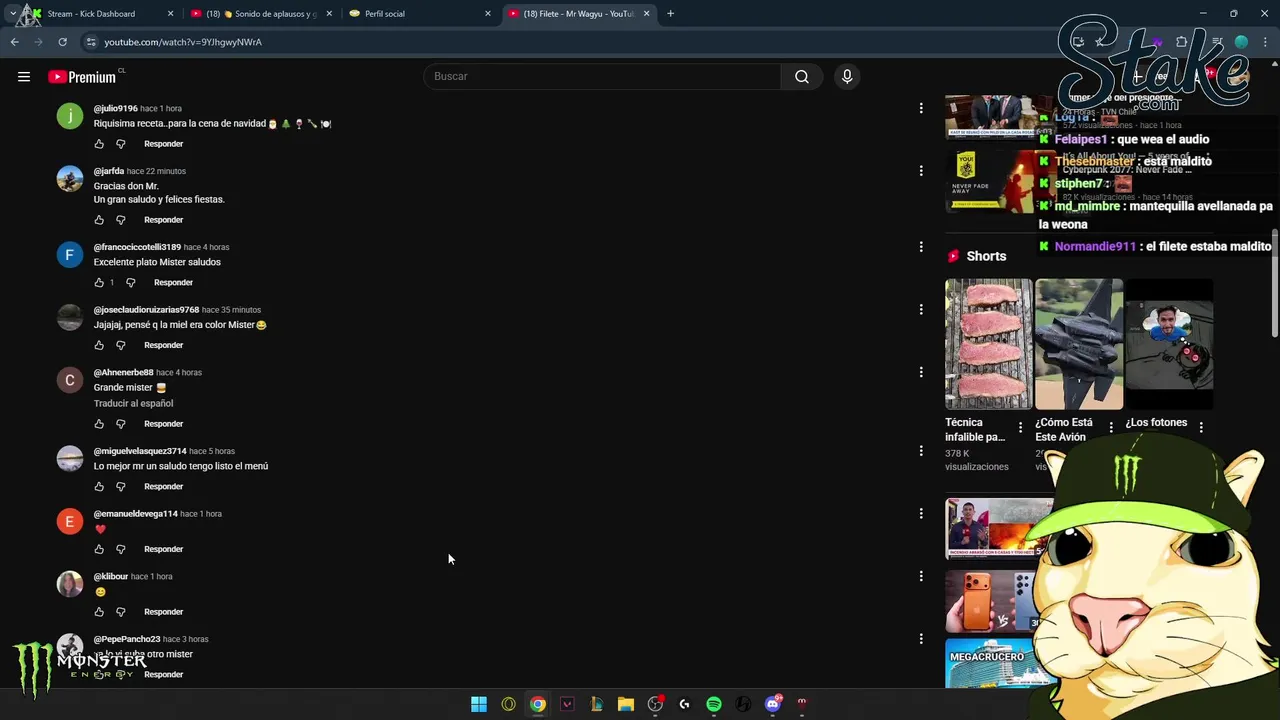The height and width of the screenshot is (720, 1280).
Task: Reply to @joseclaudioruizarias9768's comment
Action: pyautogui.click(x=163, y=345)
